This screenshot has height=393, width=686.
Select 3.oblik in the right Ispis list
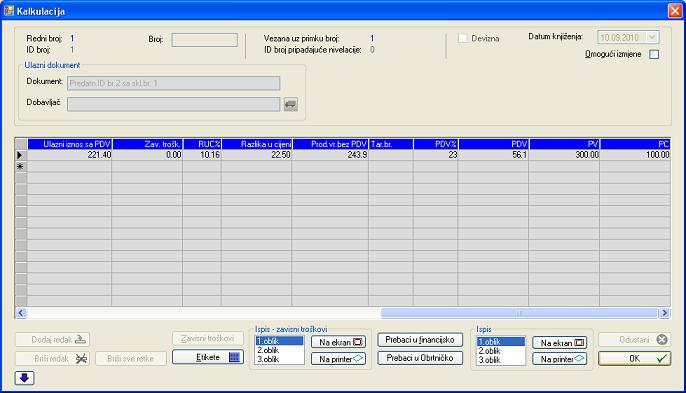tap(501, 360)
